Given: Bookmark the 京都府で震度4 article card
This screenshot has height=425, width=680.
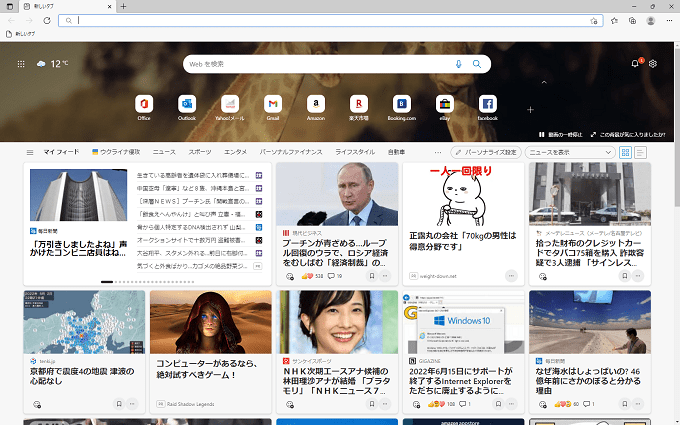Looking at the screenshot, I should coord(119,404).
